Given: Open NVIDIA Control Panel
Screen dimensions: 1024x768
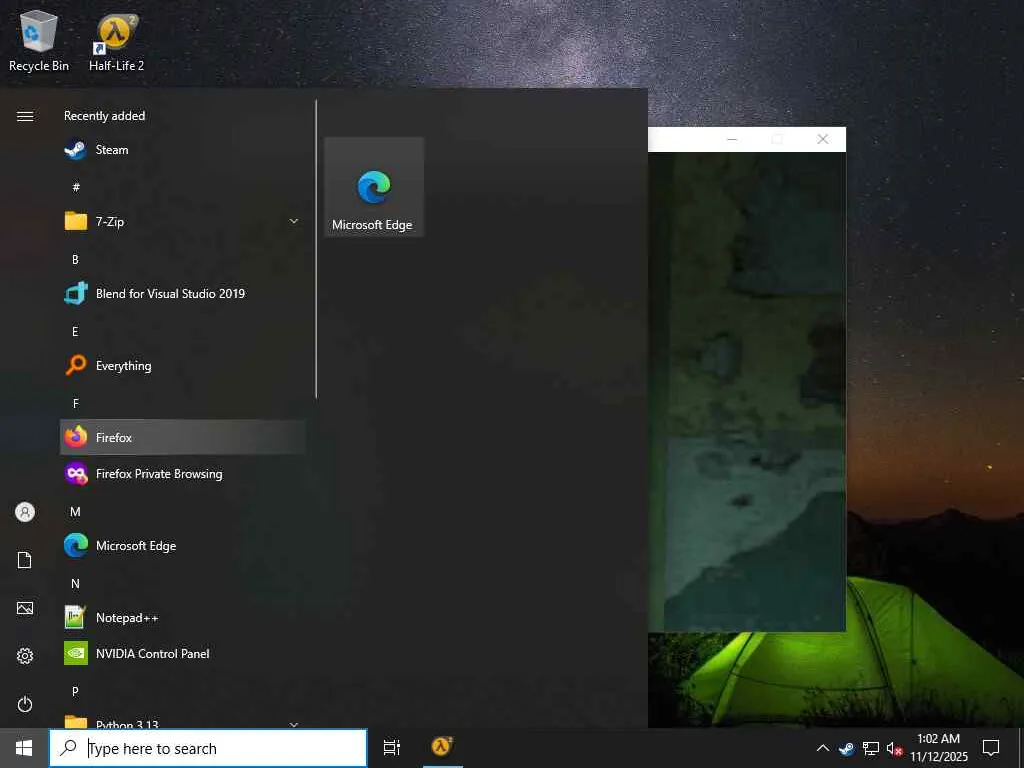Looking at the screenshot, I should click(182, 653).
